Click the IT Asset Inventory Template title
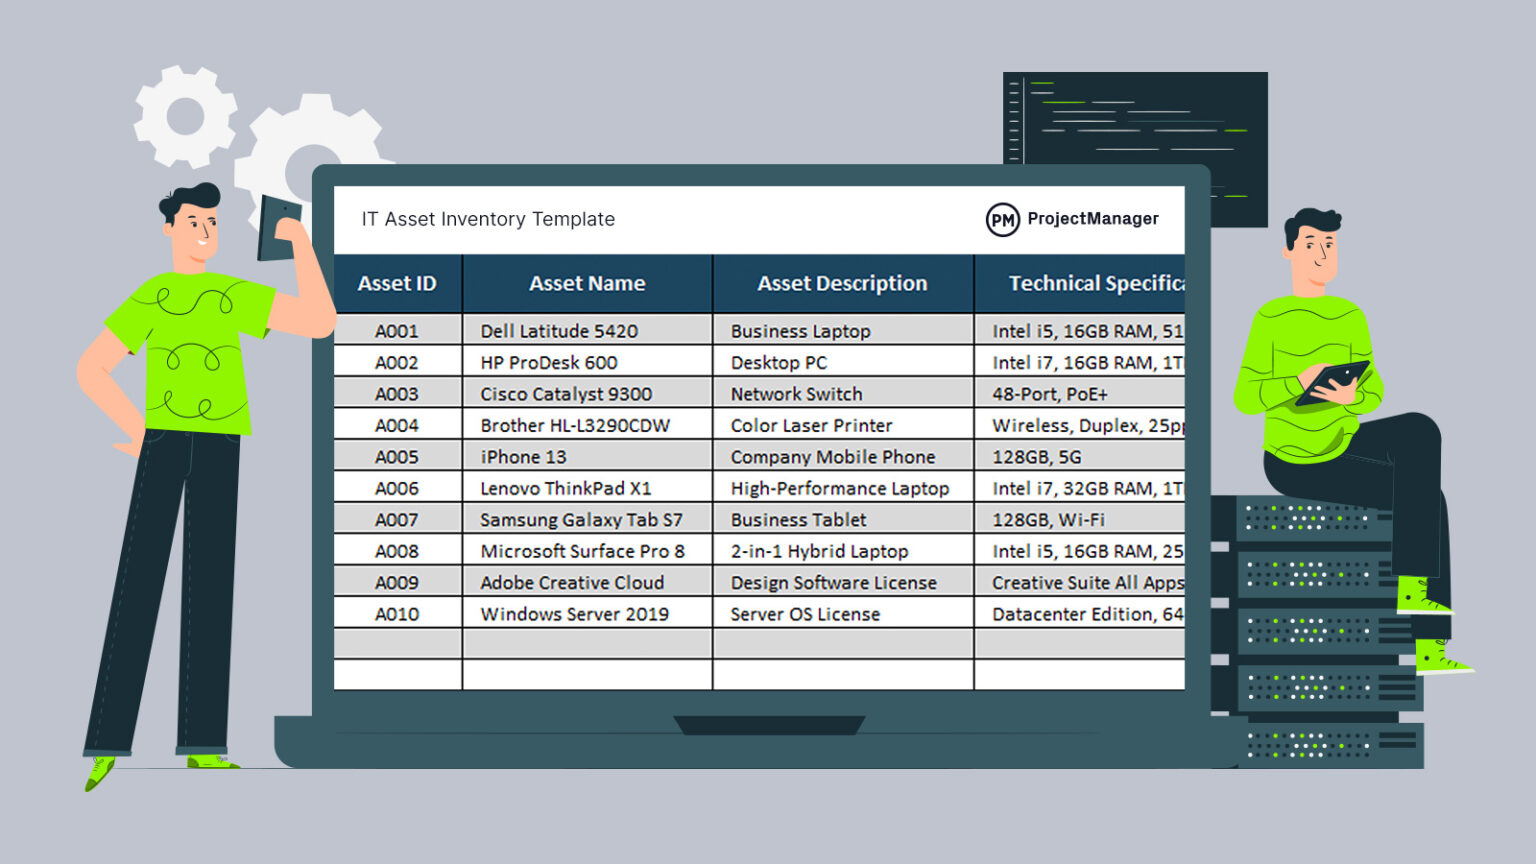This screenshot has height=864, width=1536. [487, 219]
